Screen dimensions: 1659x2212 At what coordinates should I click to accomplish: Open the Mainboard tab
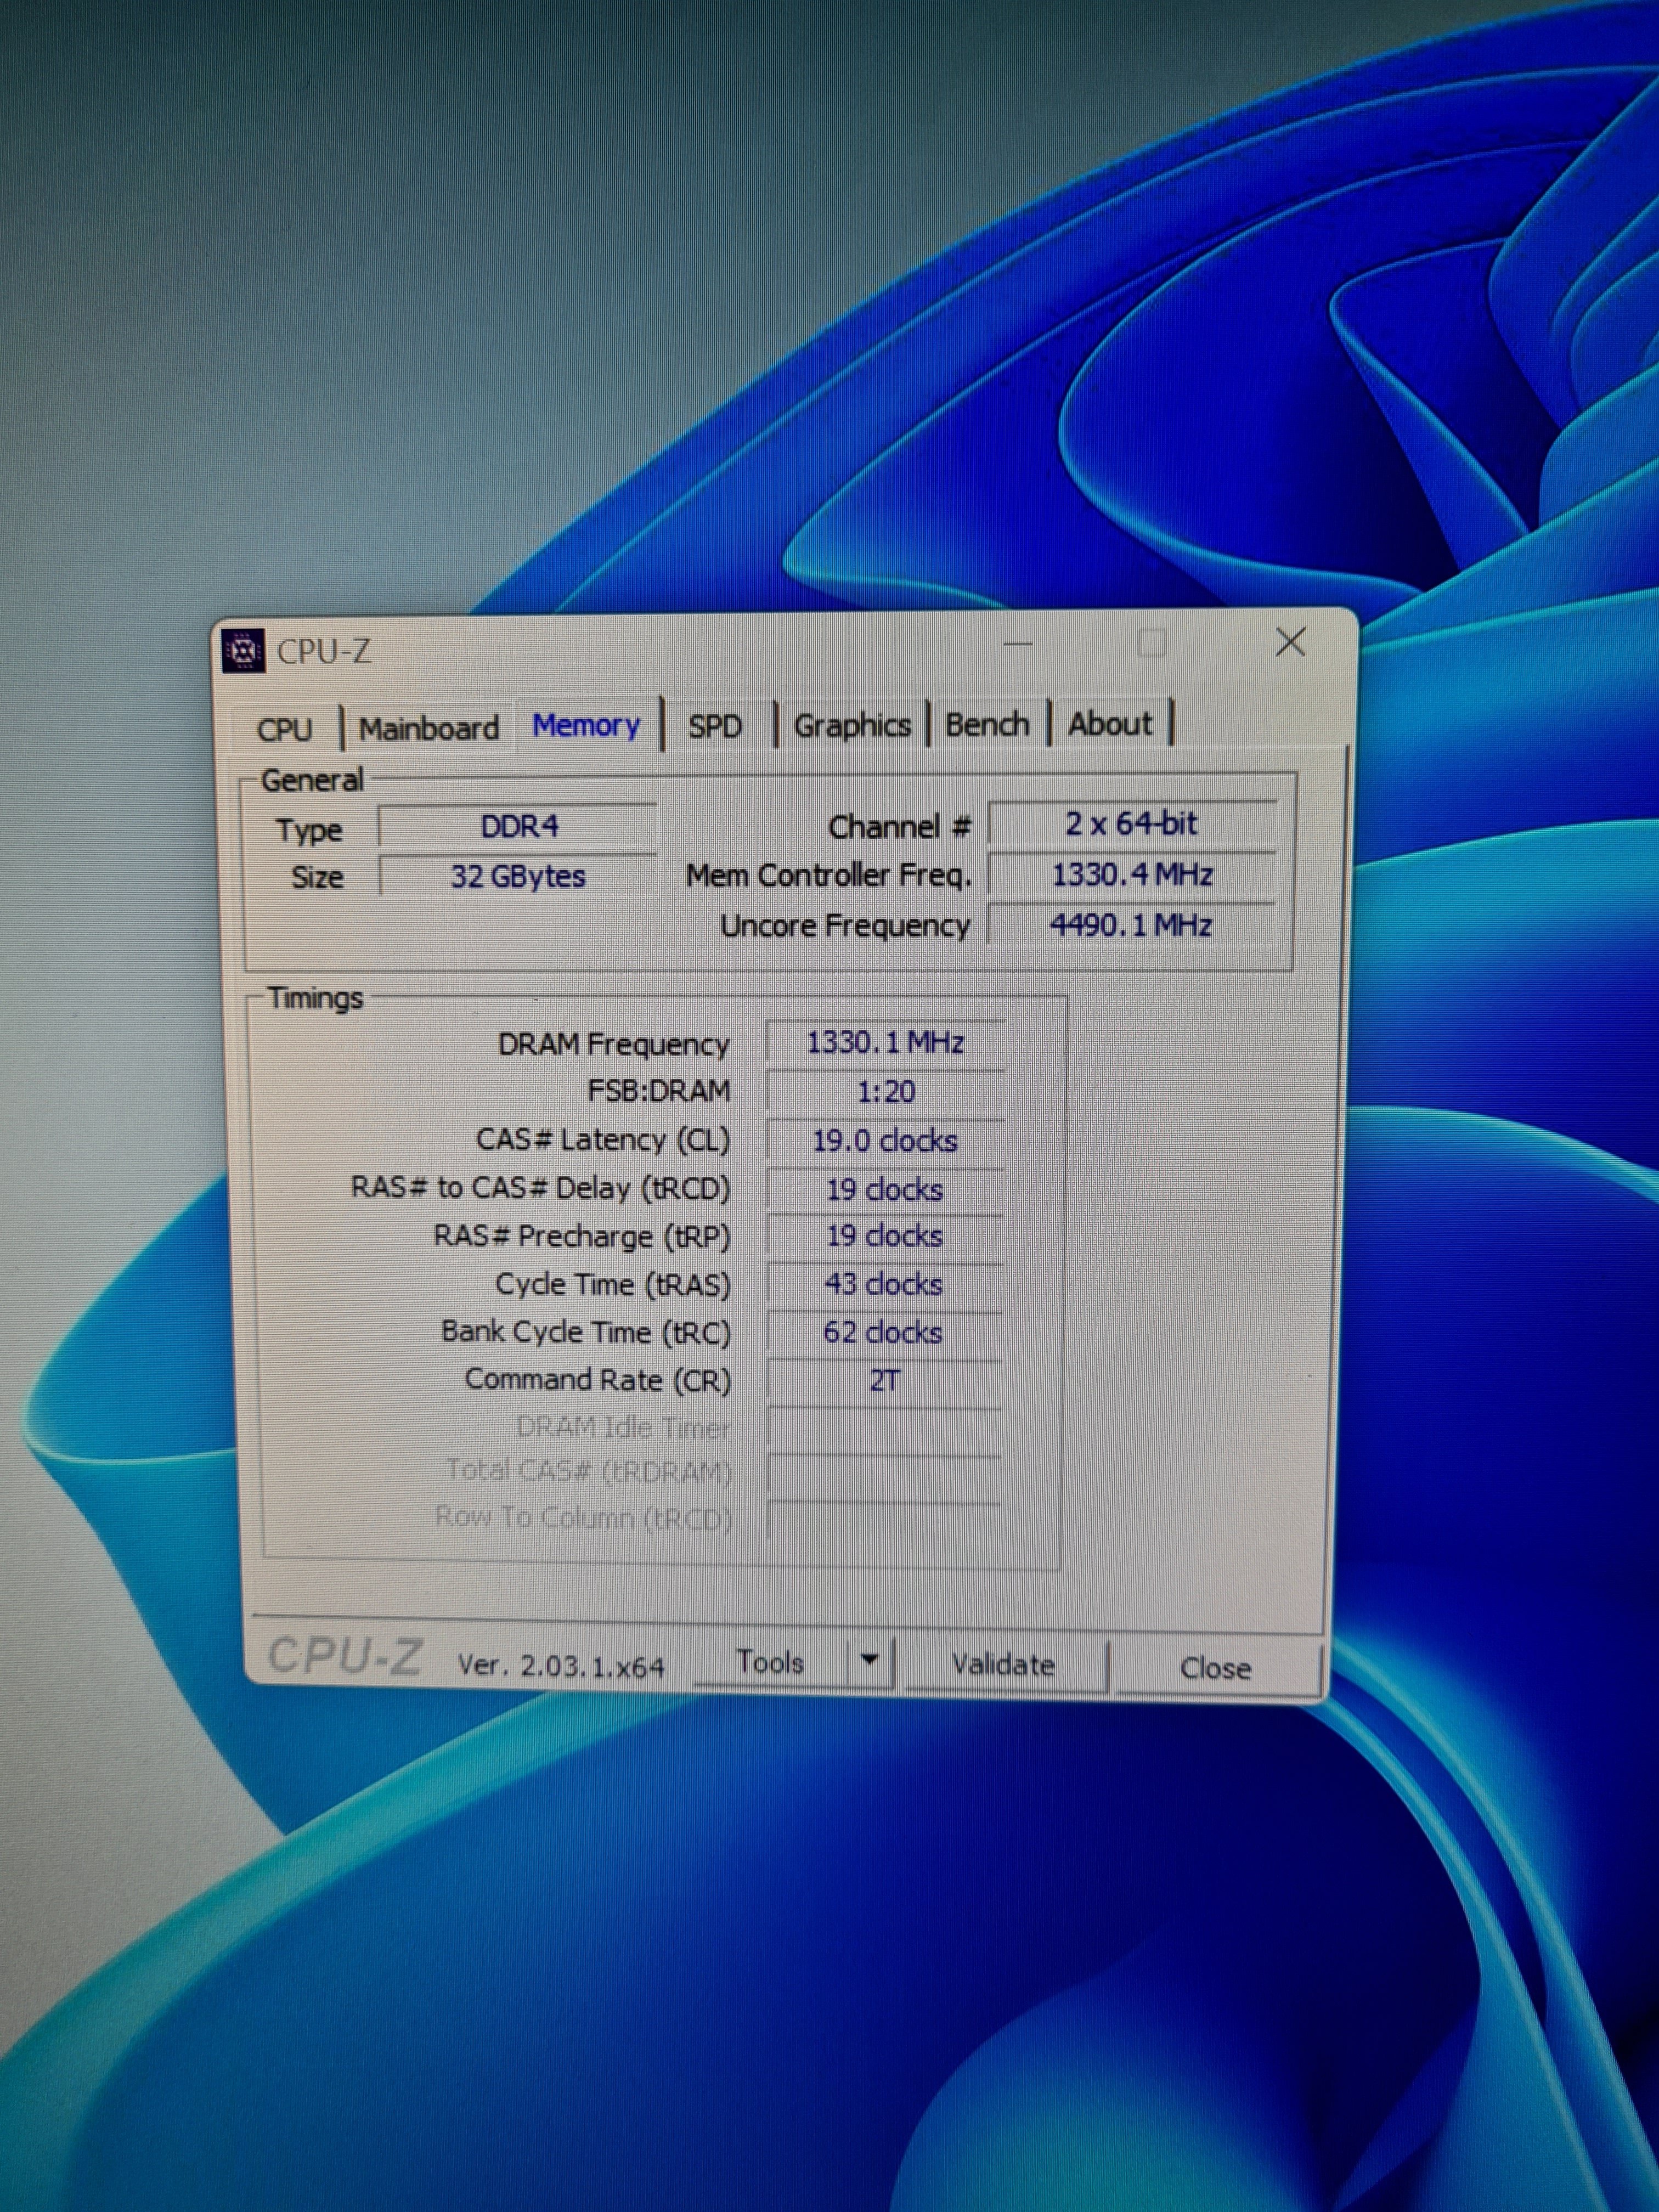[x=429, y=728]
